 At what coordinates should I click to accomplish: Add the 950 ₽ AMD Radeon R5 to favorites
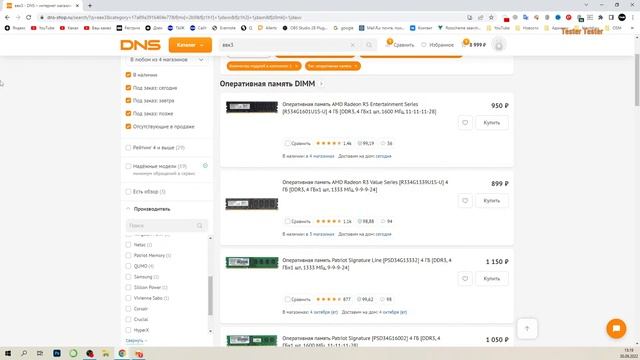(x=465, y=123)
